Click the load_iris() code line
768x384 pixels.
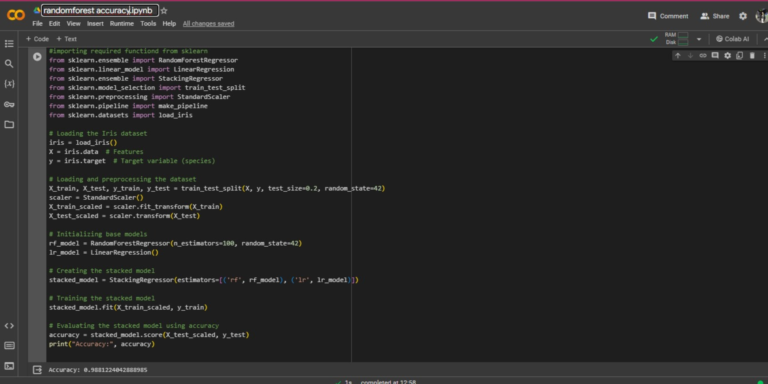83,143
